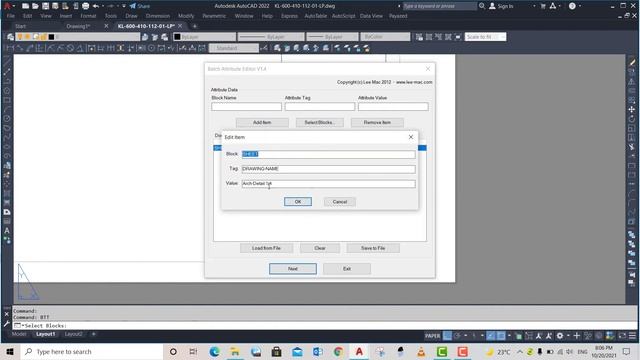The image size is (640, 360).
Task: Switch to the Drawing1 file tab
Action: click(x=78, y=26)
